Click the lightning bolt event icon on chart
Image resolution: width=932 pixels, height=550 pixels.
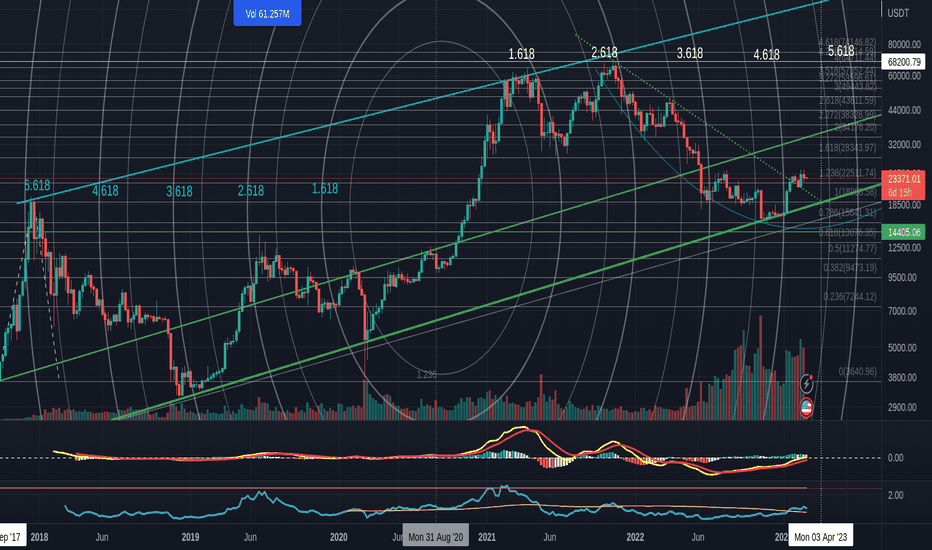click(806, 384)
